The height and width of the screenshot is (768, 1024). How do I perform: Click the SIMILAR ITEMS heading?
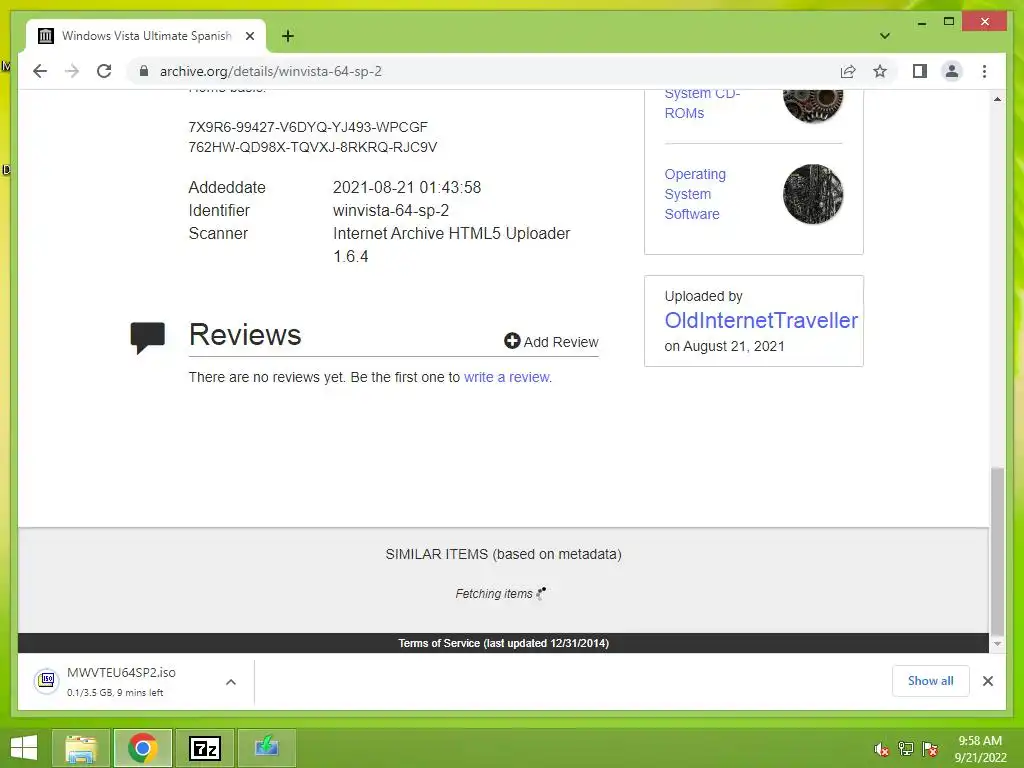click(x=504, y=554)
